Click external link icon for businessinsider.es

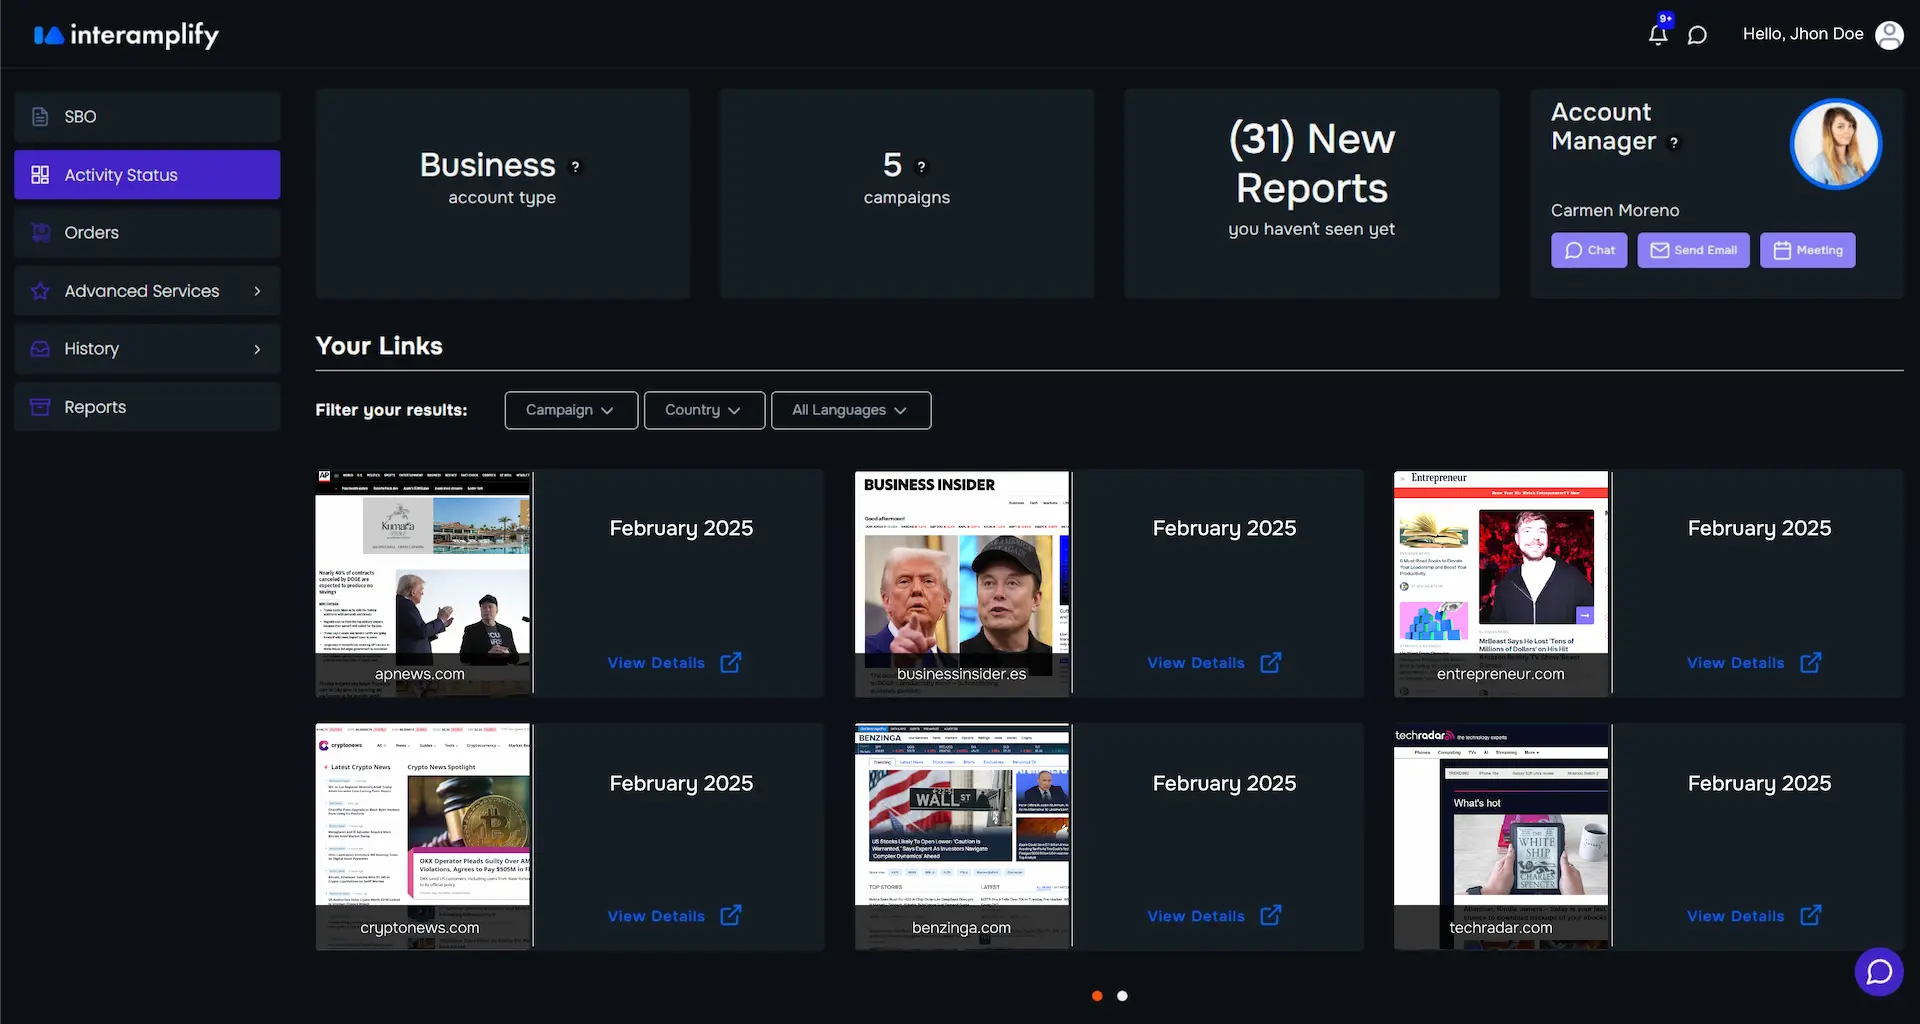(x=1271, y=662)
